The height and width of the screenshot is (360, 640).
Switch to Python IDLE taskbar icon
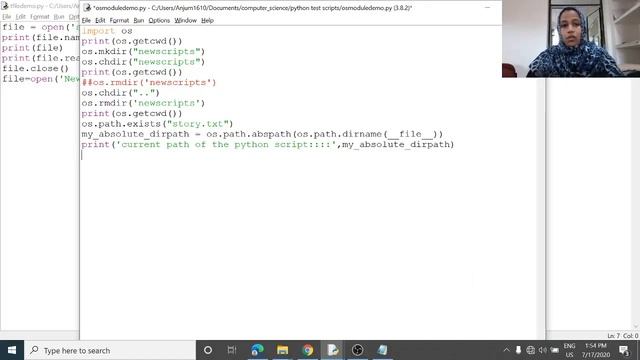click(x=333, y=350)
